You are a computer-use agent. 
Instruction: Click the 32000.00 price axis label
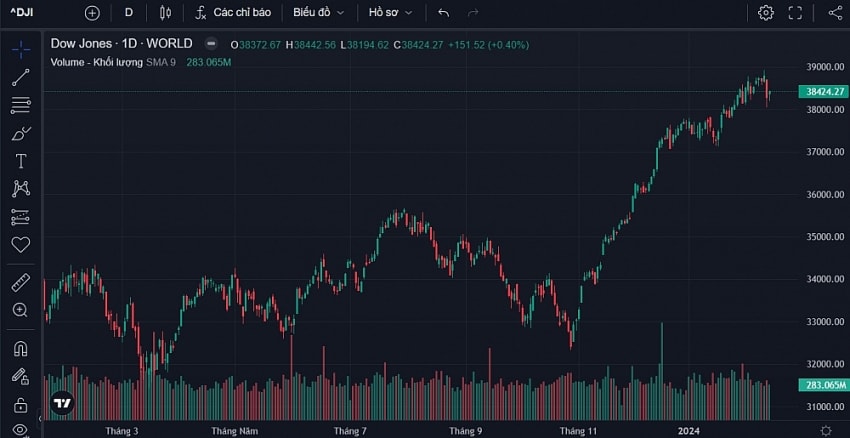pos(825,364)
